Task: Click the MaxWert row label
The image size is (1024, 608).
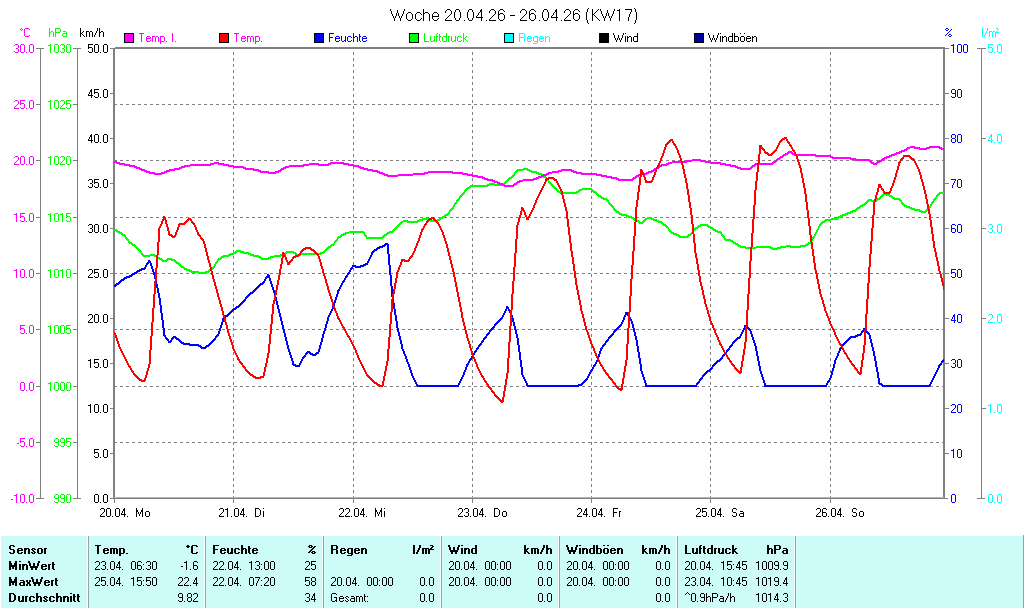Action: [x=32, y=582]
